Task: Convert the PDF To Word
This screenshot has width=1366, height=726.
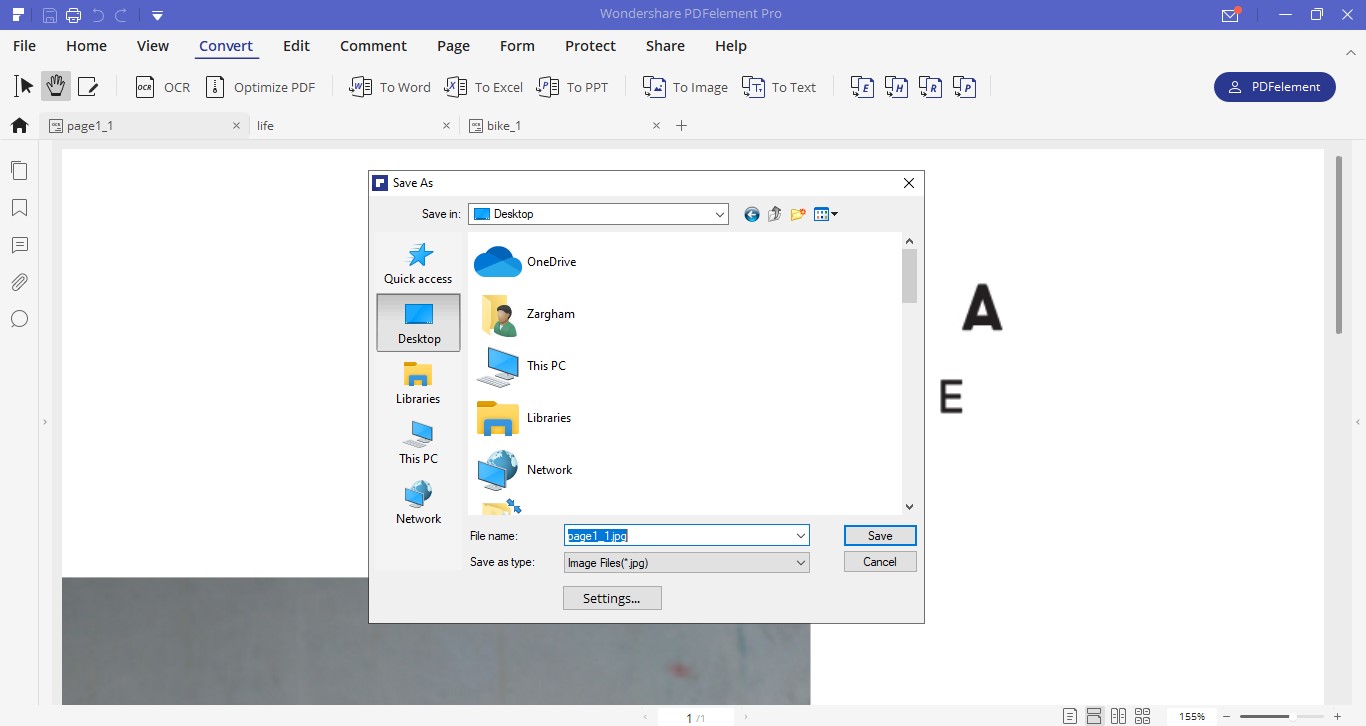Action: [390, 87]
